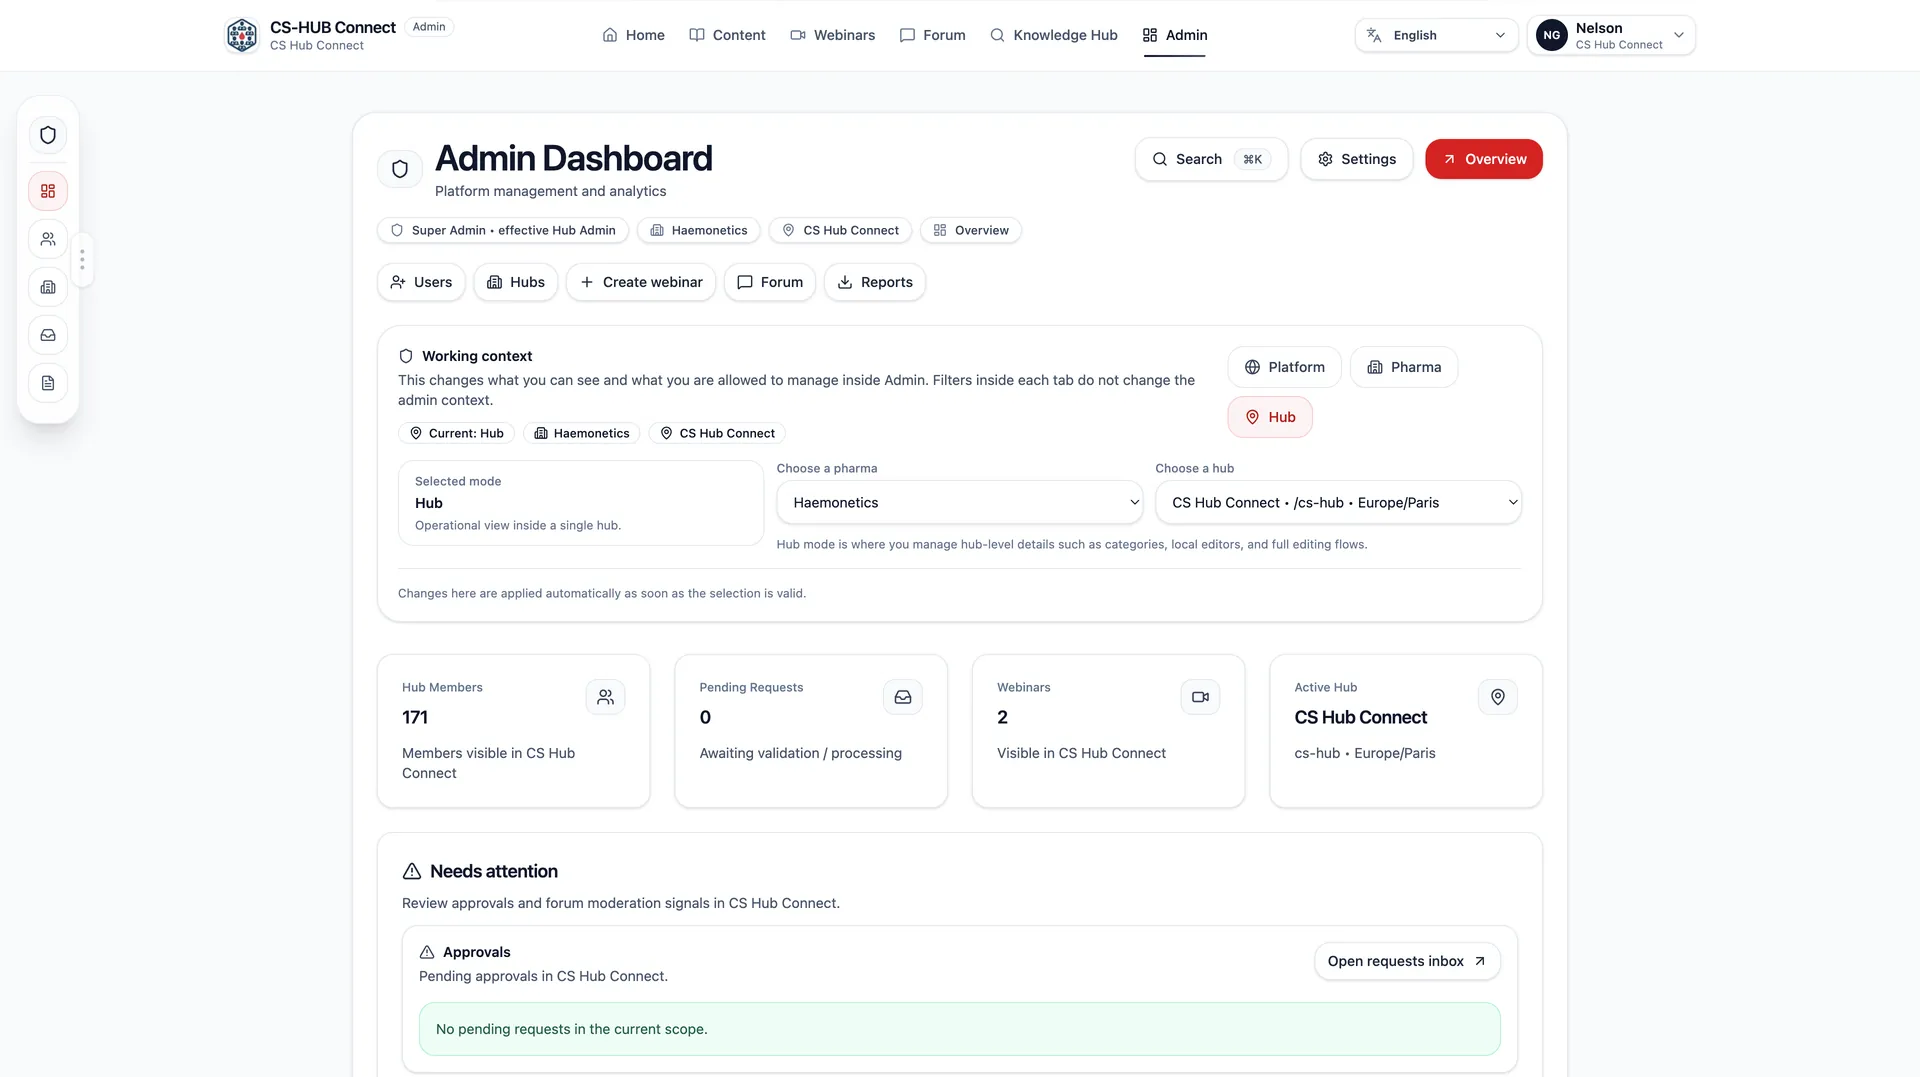1920x1077 pixels.
Task: Click the Webinars count 2
Action: (1002, 717)
